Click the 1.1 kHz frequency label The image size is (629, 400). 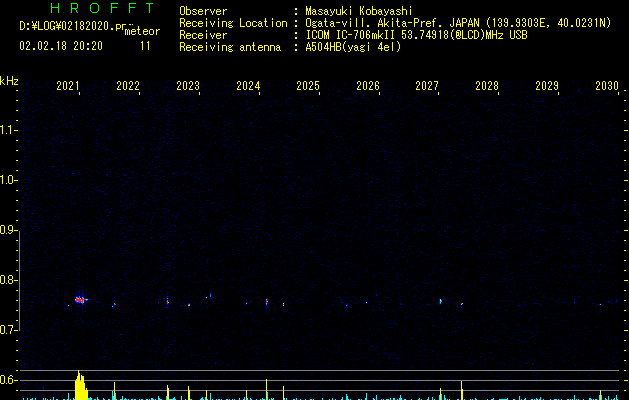point(8,130)
